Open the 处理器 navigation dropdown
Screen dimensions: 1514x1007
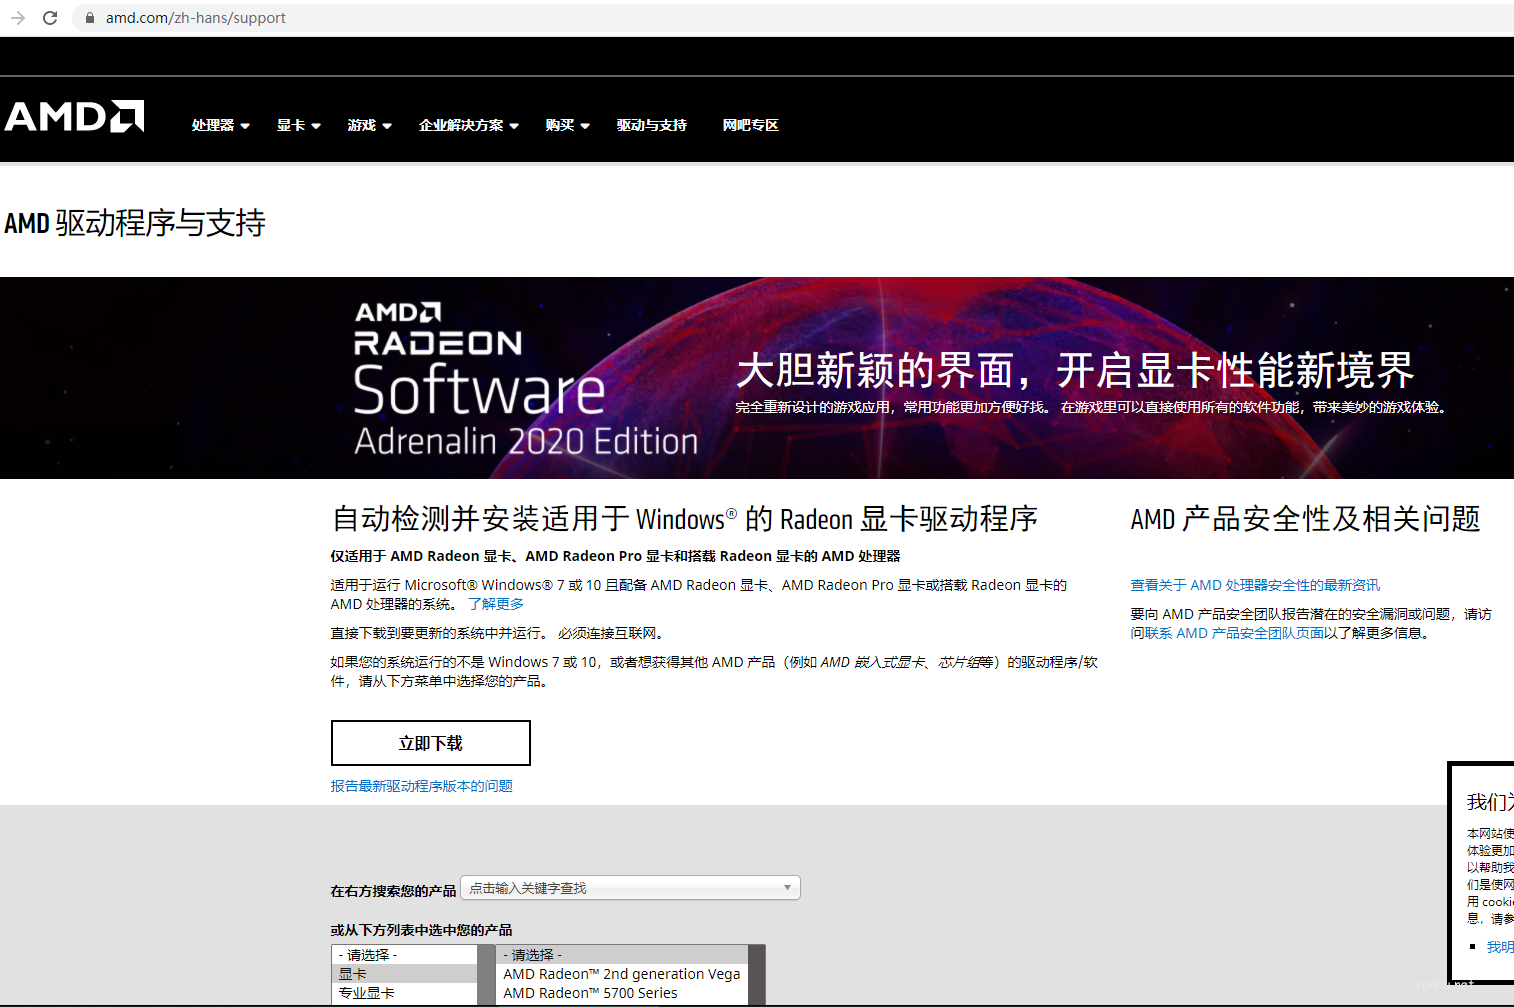point(220,125)
